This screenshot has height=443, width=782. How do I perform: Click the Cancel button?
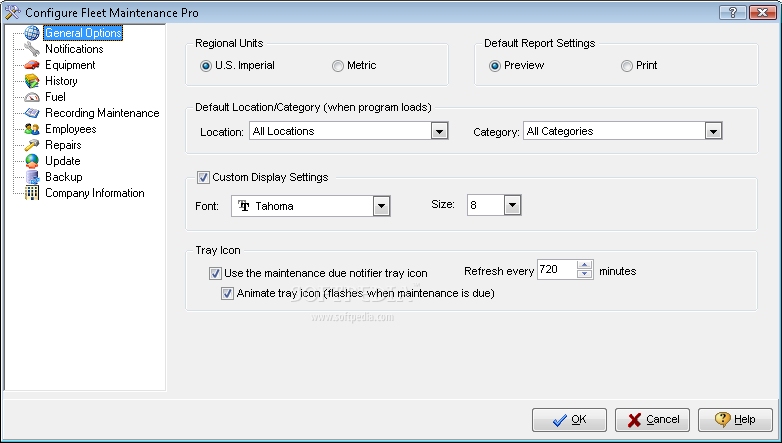coord(652,420)
